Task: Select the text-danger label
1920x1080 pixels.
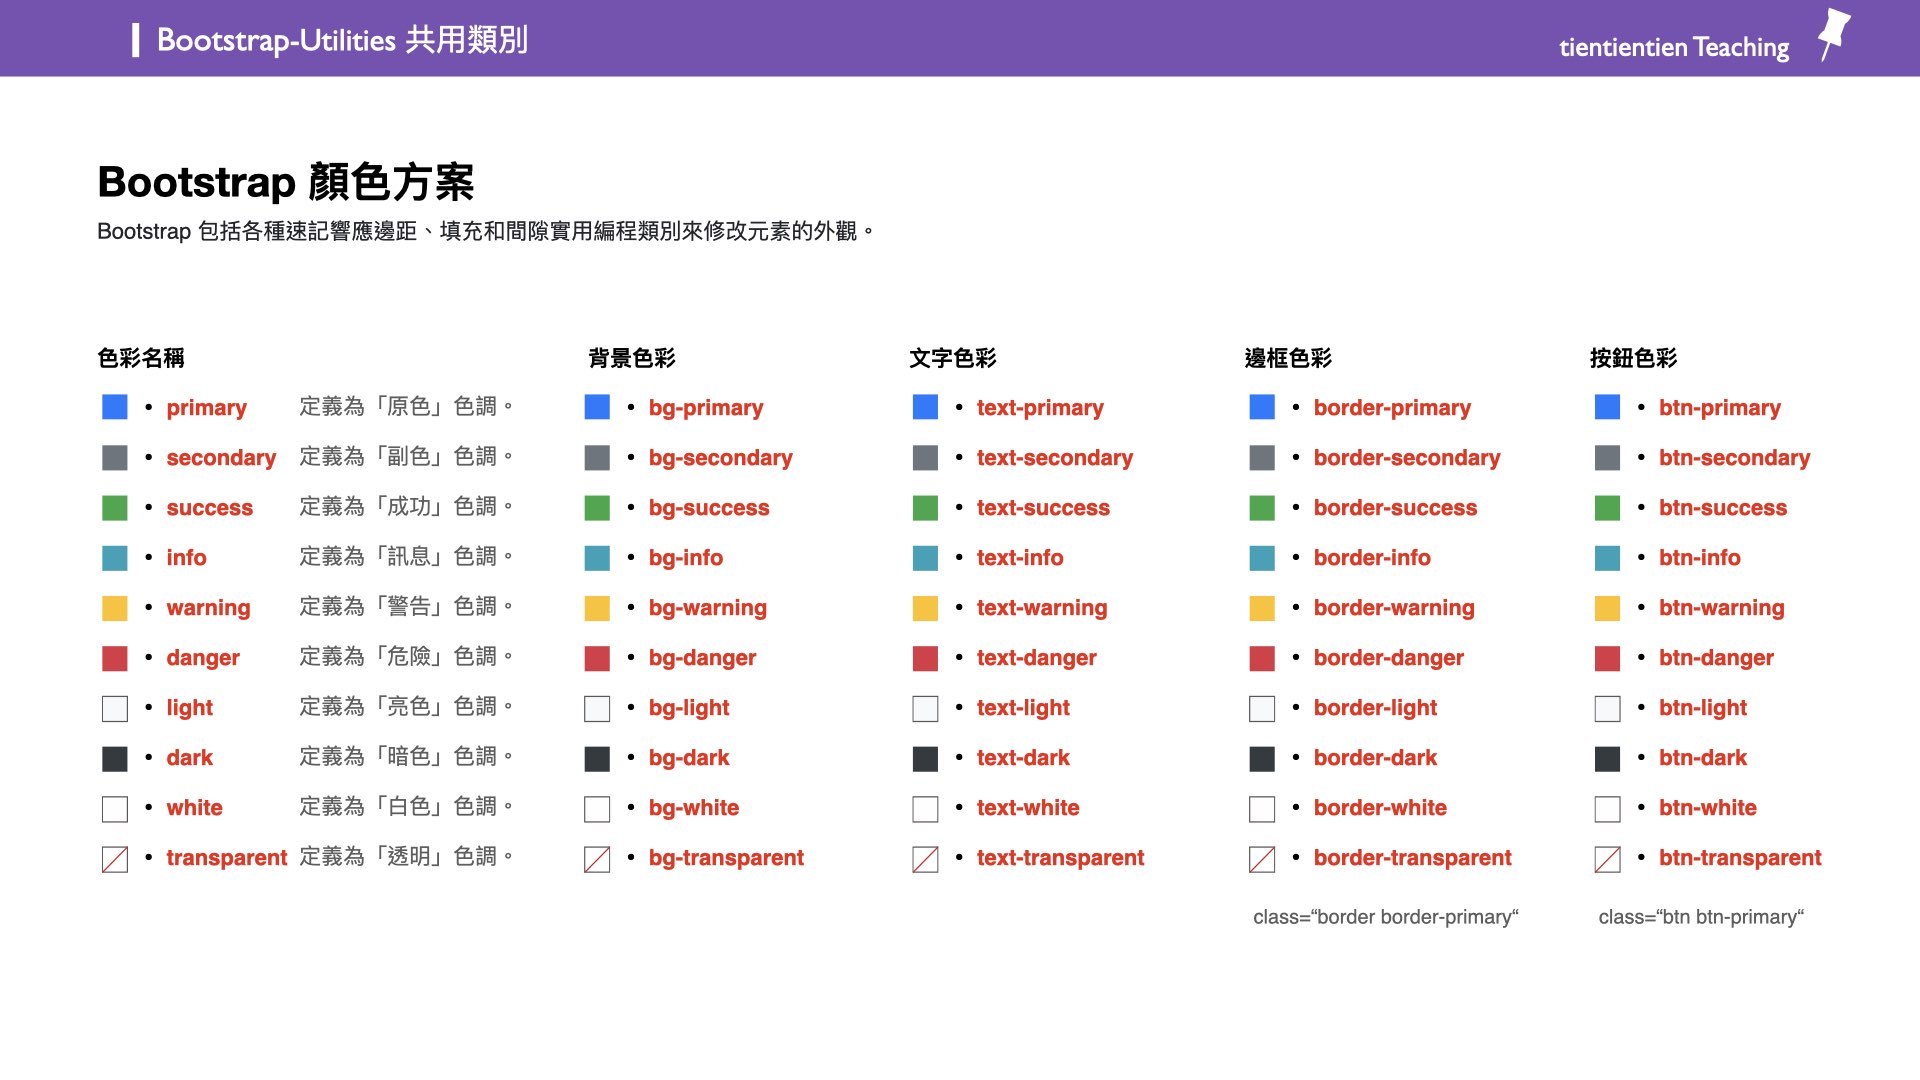Action: (1037, 657)
